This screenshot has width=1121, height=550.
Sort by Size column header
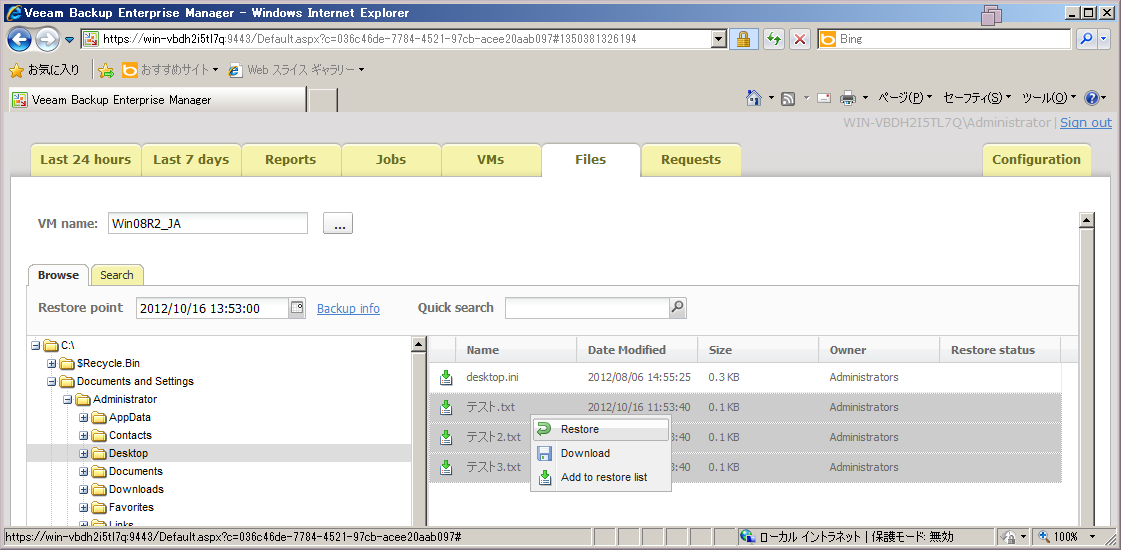pos(758,350)
